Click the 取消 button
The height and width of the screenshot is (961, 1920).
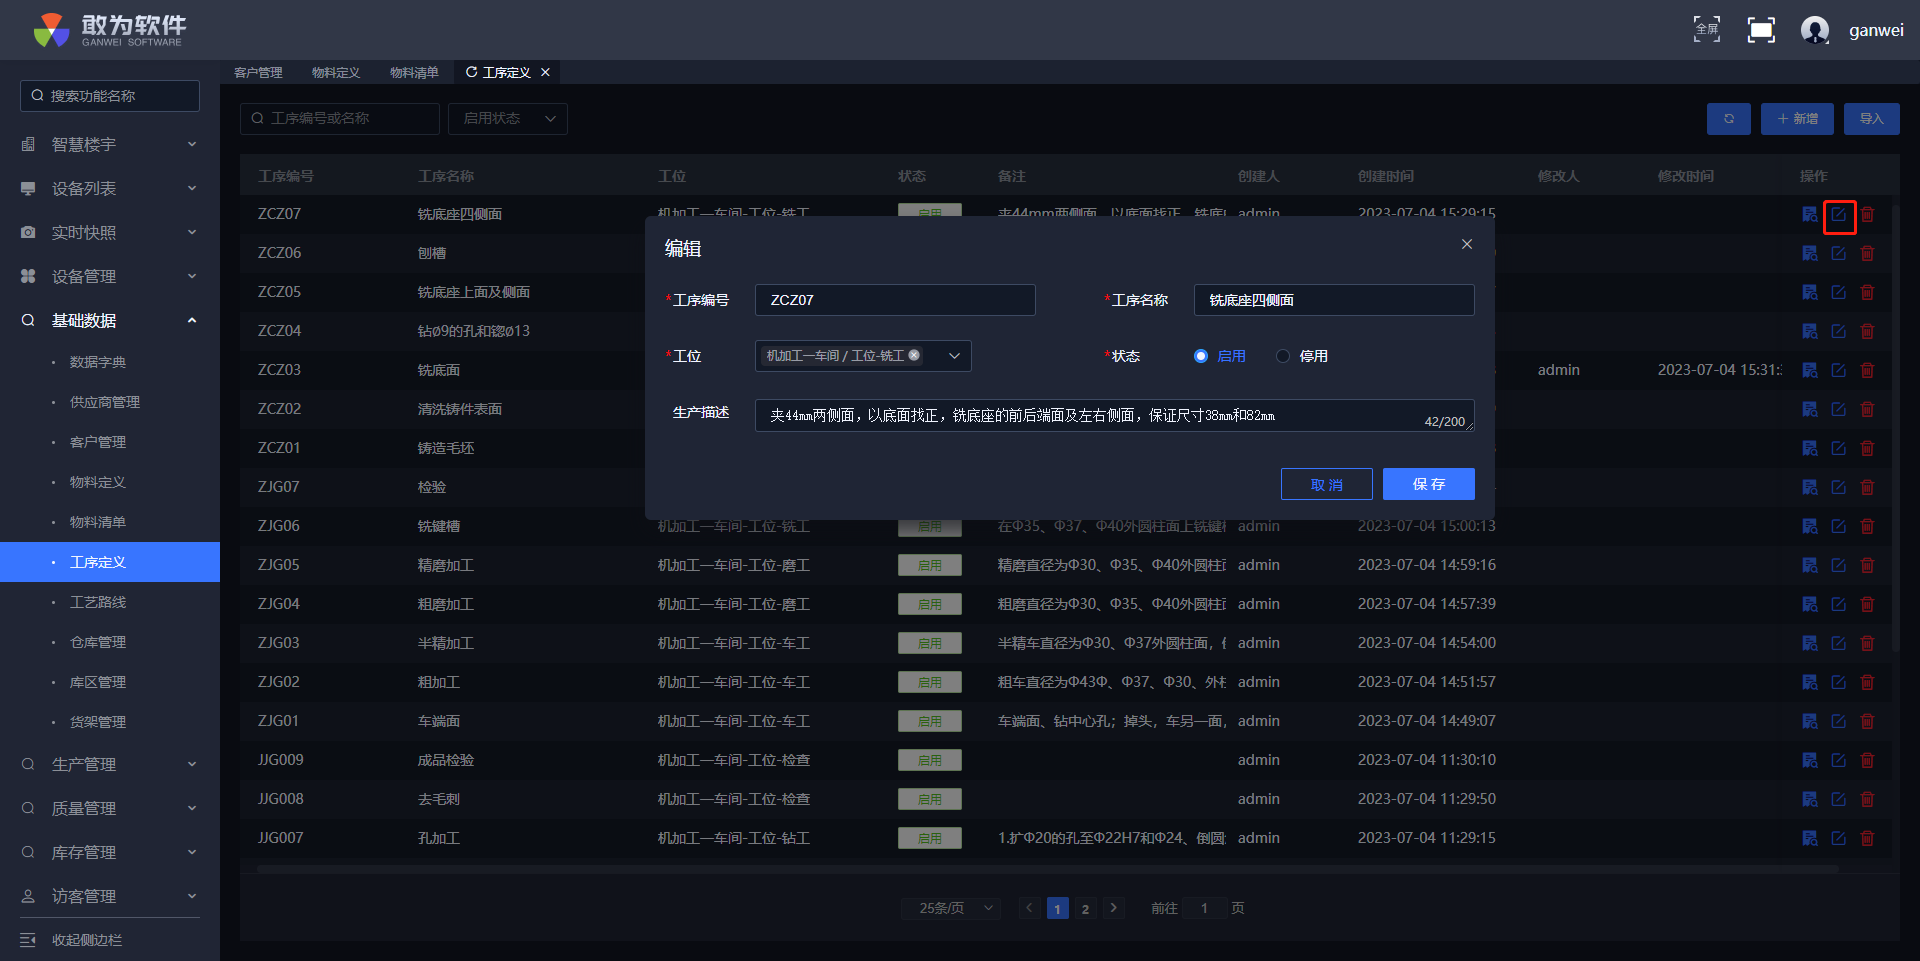[1326, 484]
